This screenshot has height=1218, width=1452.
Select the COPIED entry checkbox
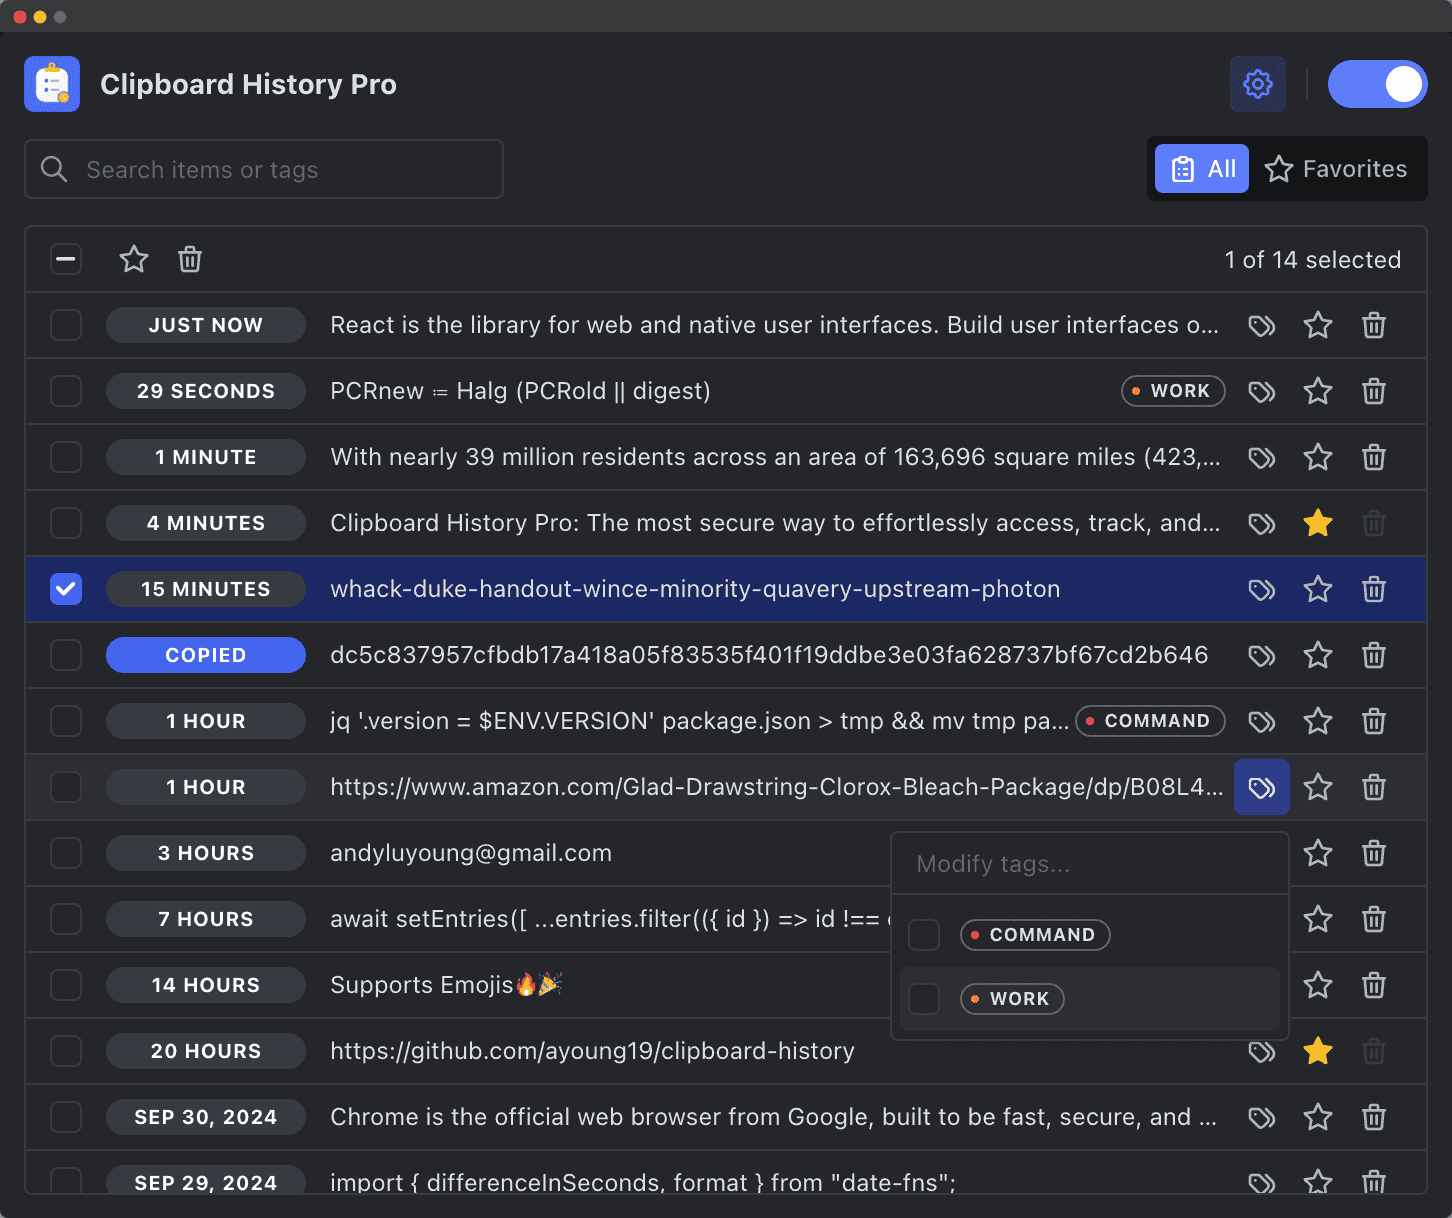click(x=66, y=655)
